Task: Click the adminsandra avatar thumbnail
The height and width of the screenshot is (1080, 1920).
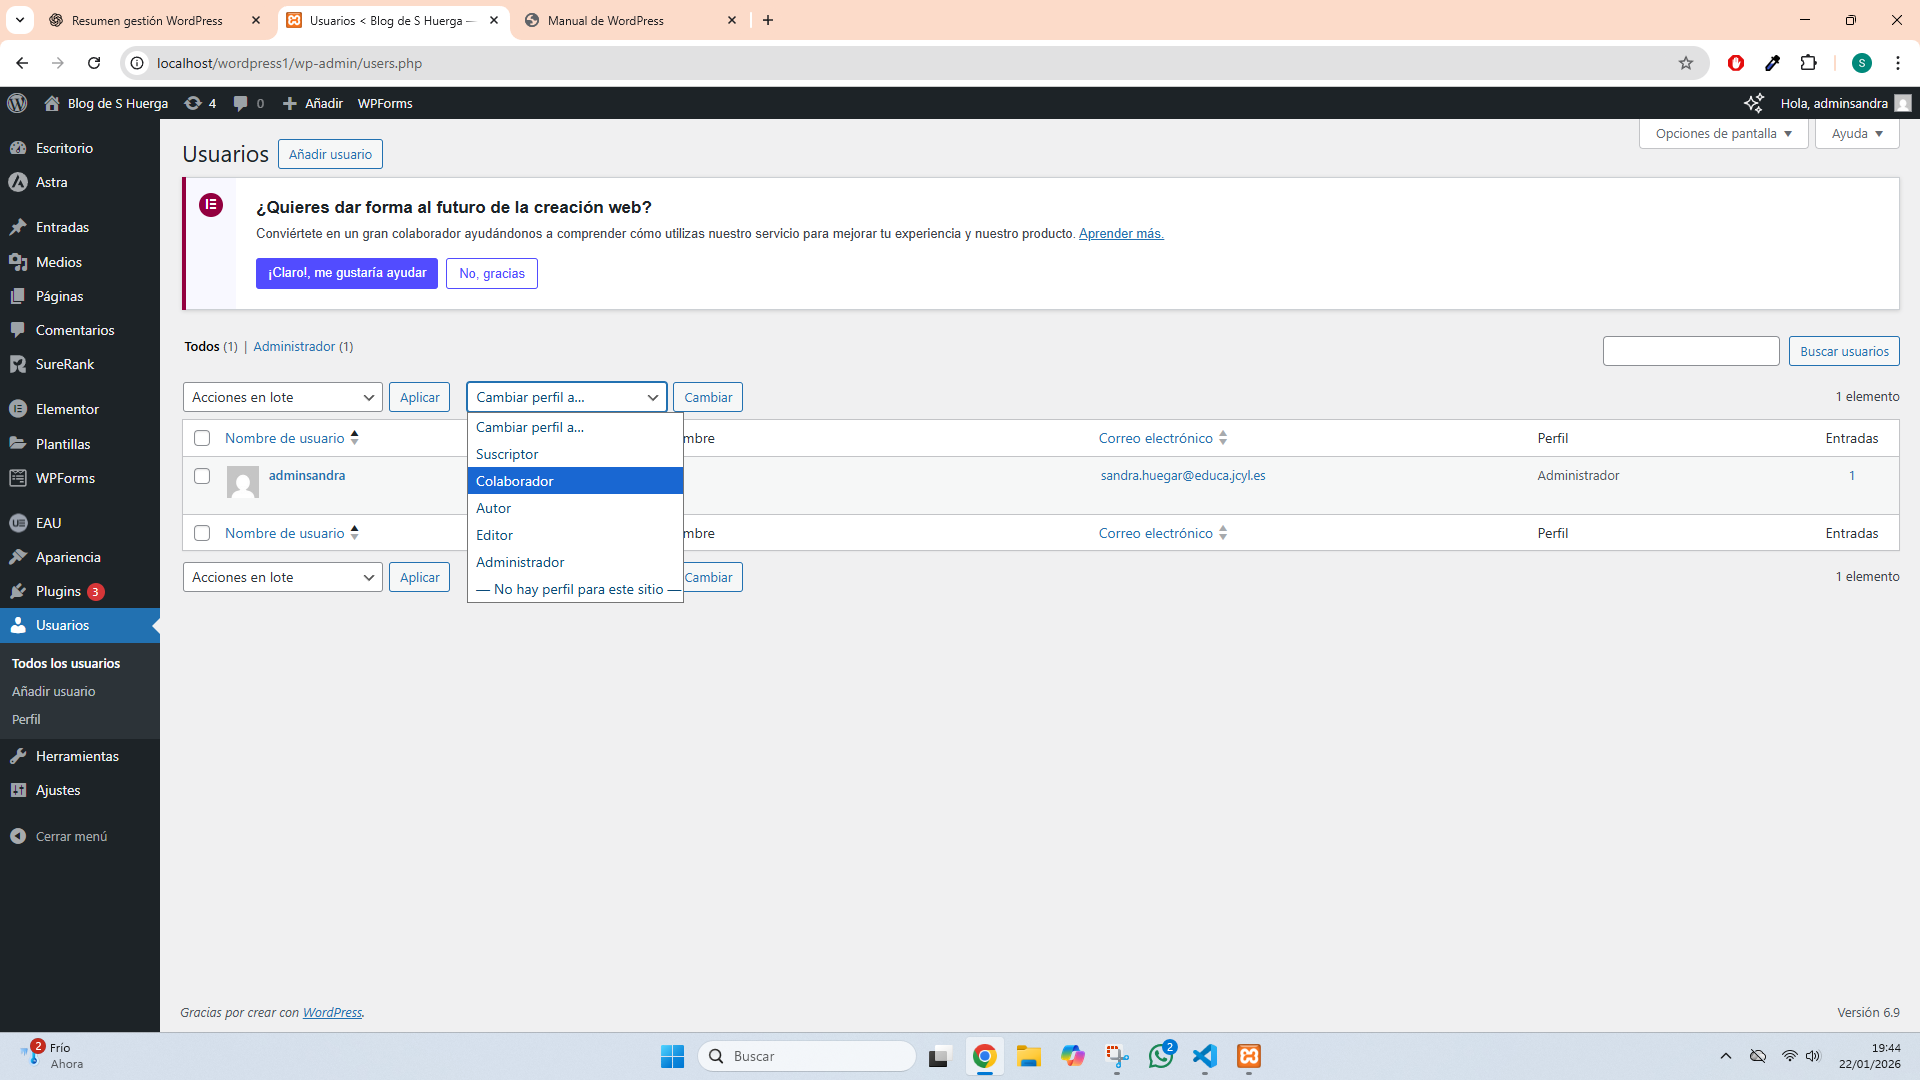Action: [242, 482]
